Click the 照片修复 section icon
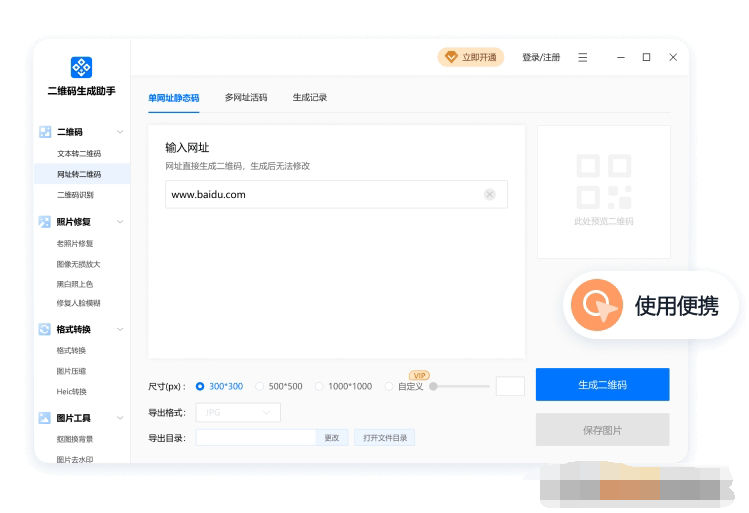The image size is (749, 513). click(x=44, y=222)
